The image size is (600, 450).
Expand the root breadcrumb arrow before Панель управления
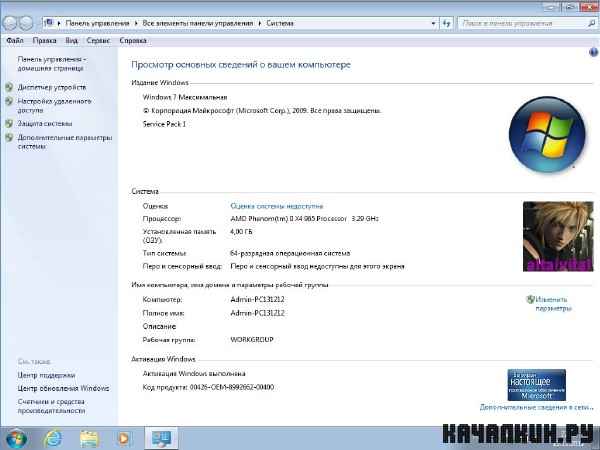59,23
